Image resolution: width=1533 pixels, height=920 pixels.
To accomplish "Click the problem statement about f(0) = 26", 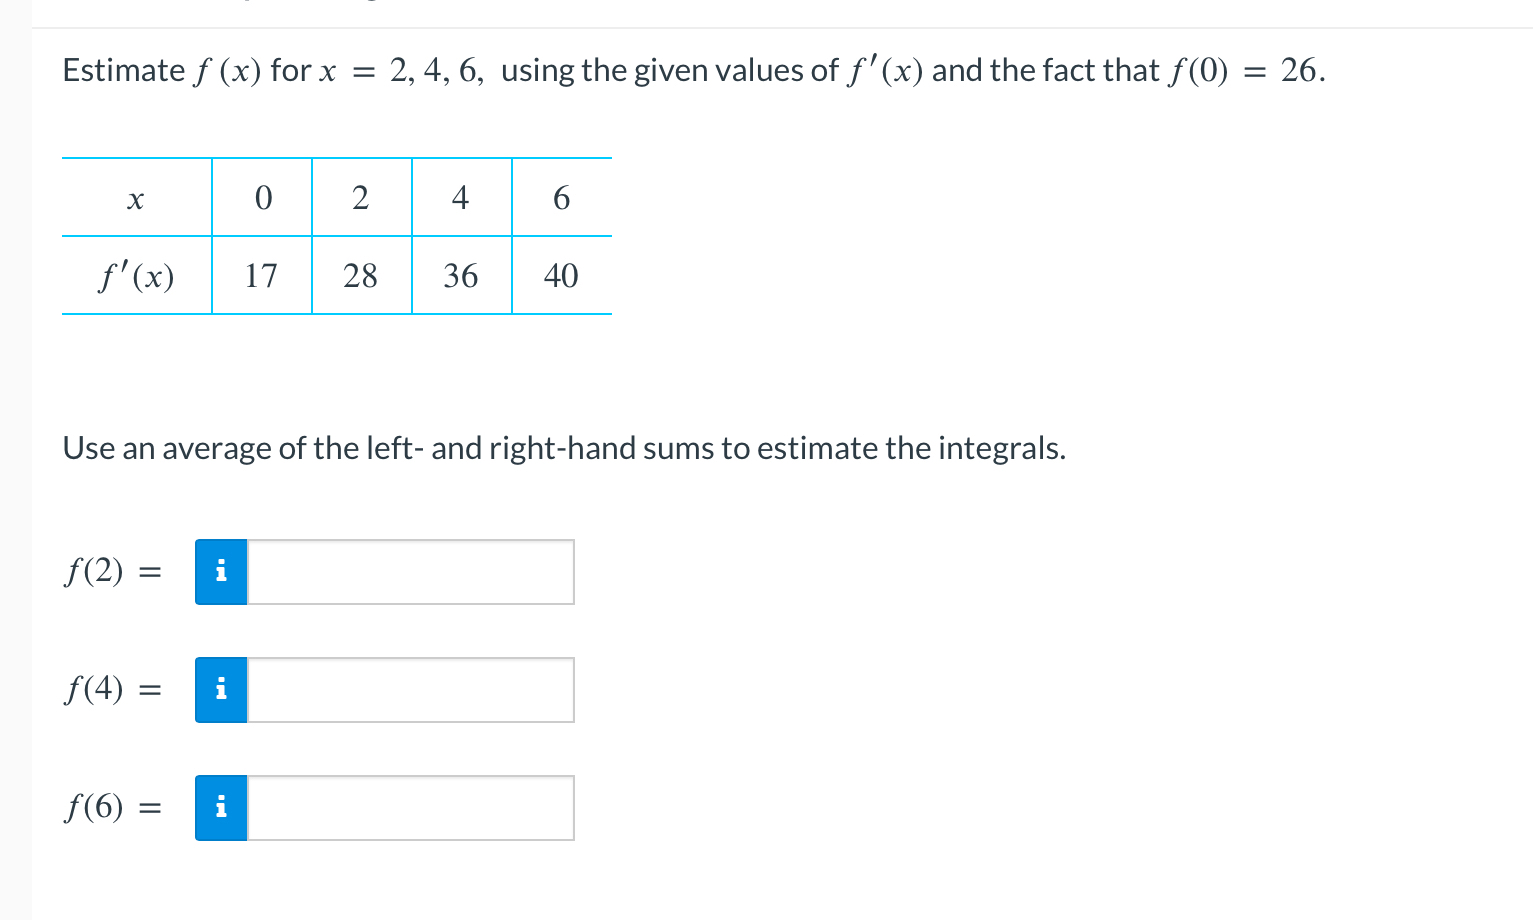I will 693,70.
